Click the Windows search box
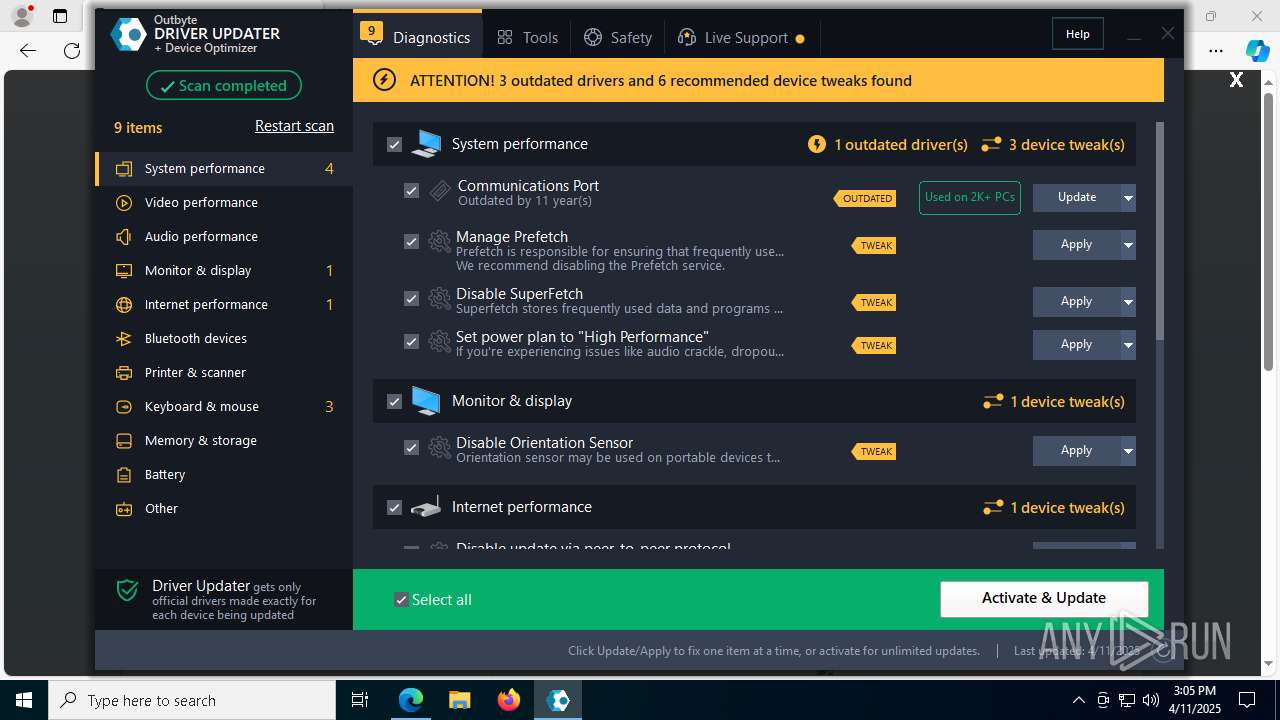1280x720 pixels. [192, 700]
